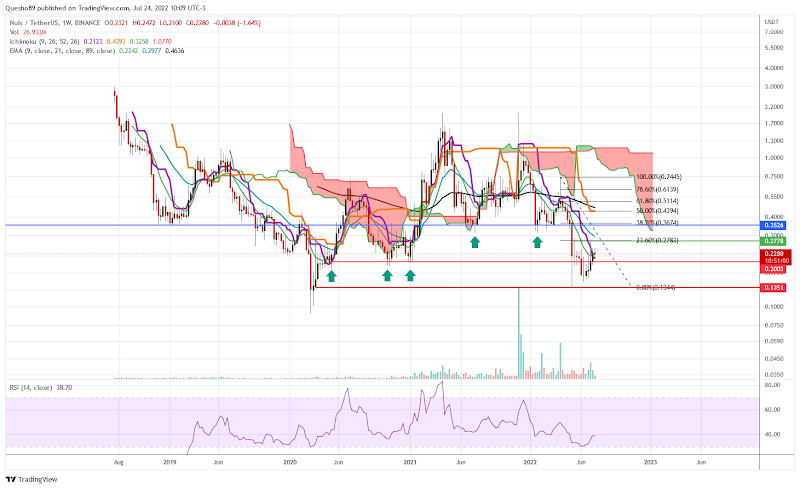Screen dimensions: 800x489
Task: Click 0.7500 on the price axis
Action: point(774,177)
